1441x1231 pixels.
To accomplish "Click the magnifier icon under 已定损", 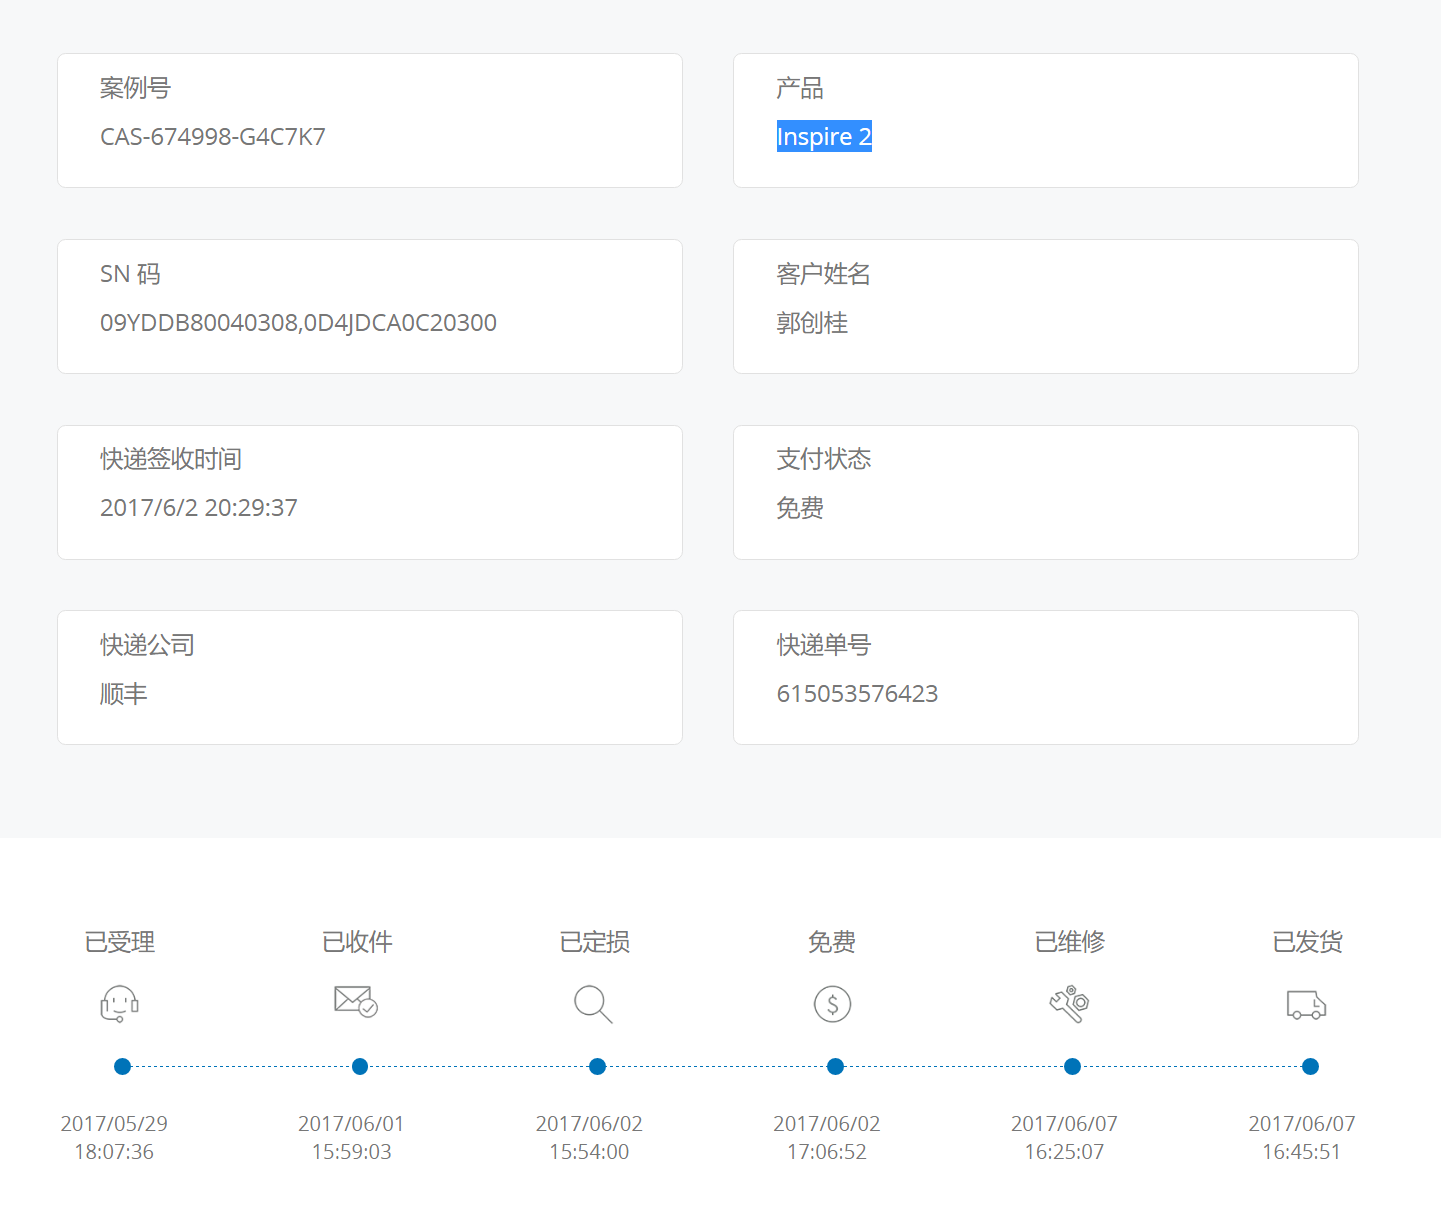I will (x=593, y=1004).
